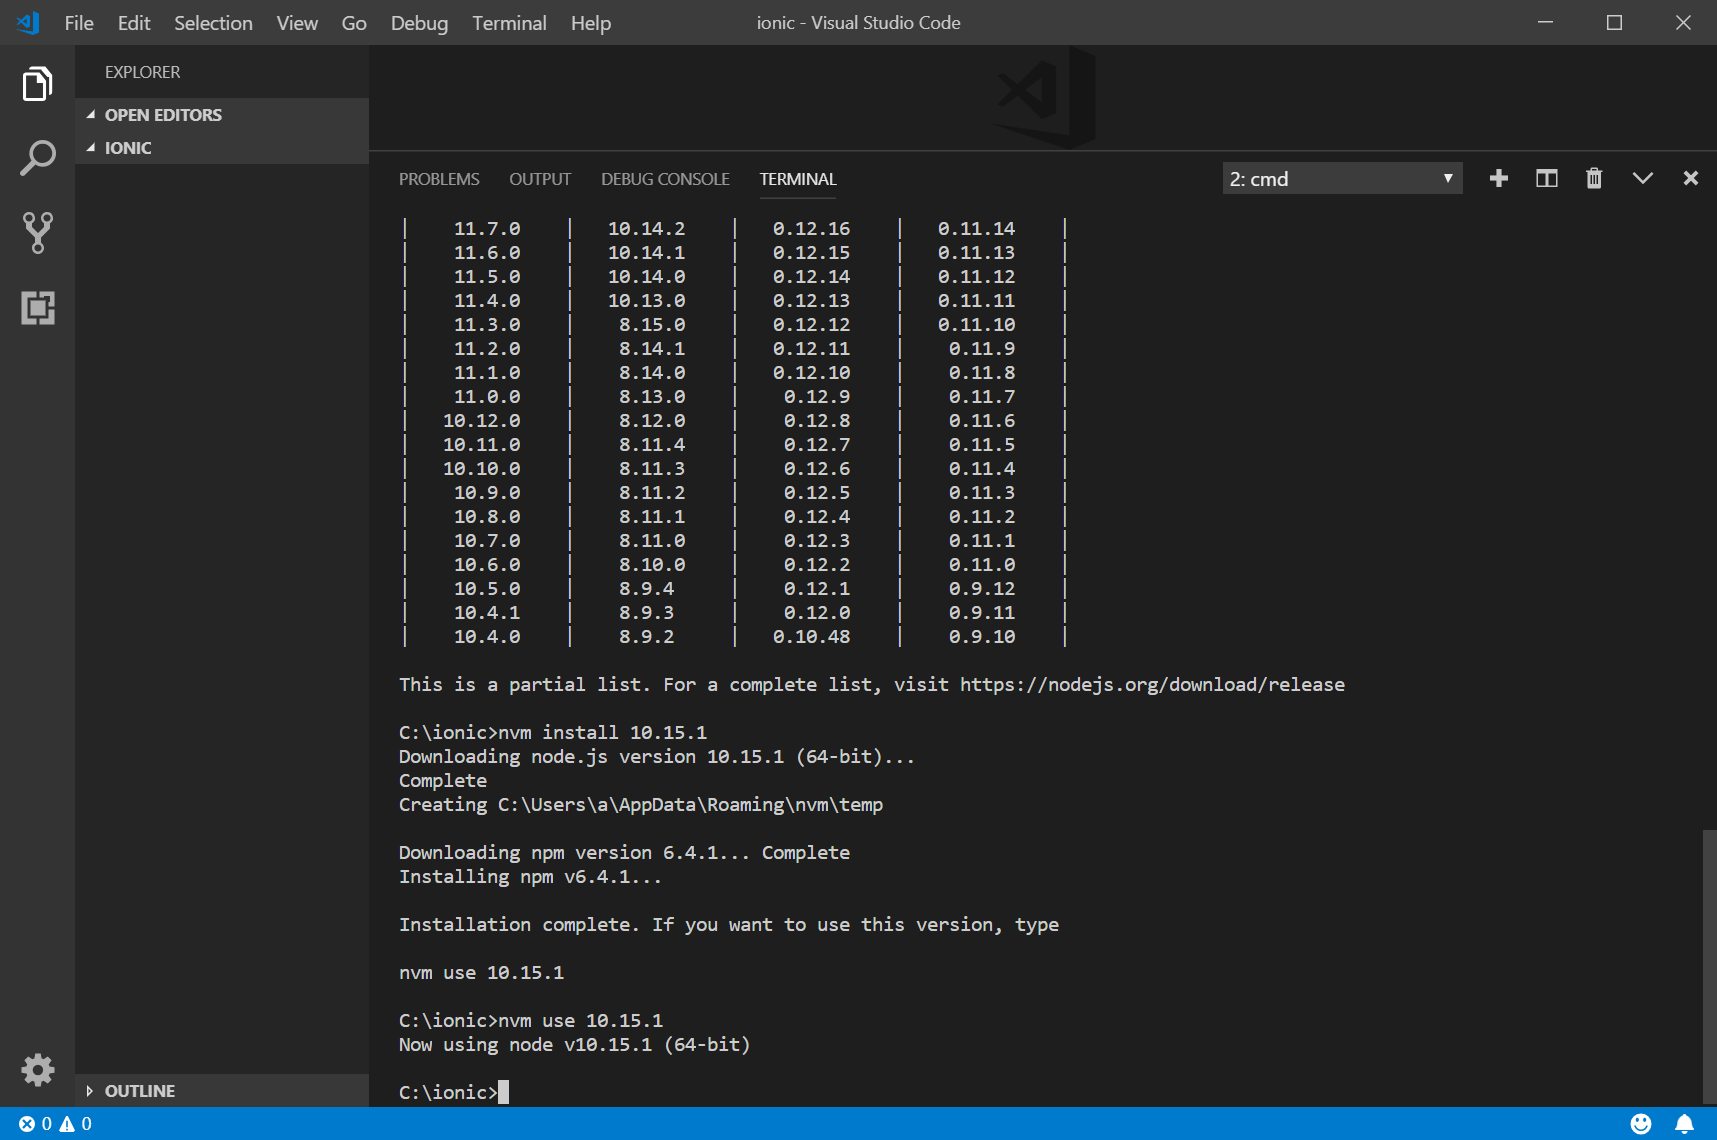Click the feedback smiley icon
The width and height of the screenshot is (1717, 1140).
pyautogui.click(x=1641, y=1124)
